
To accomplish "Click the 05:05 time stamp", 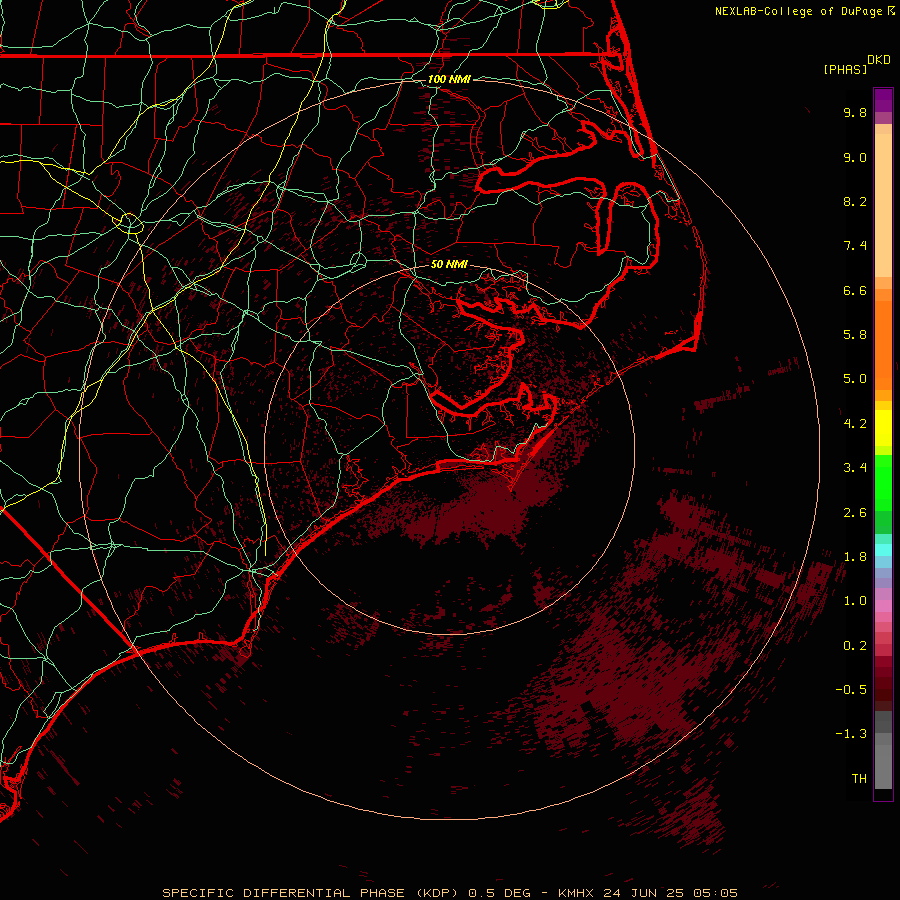I will tap(717, 893).
